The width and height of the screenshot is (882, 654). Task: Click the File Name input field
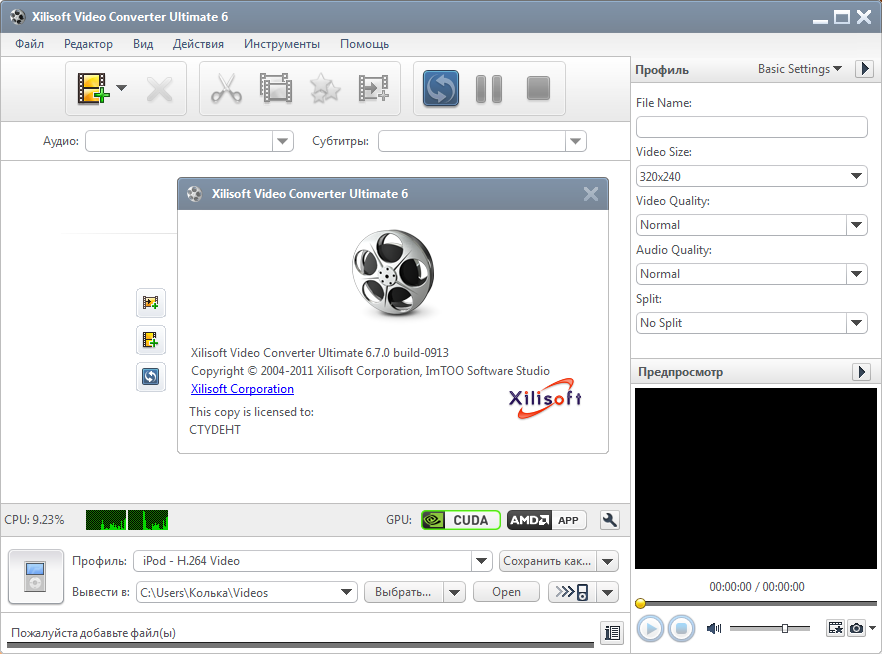point(751,127)
